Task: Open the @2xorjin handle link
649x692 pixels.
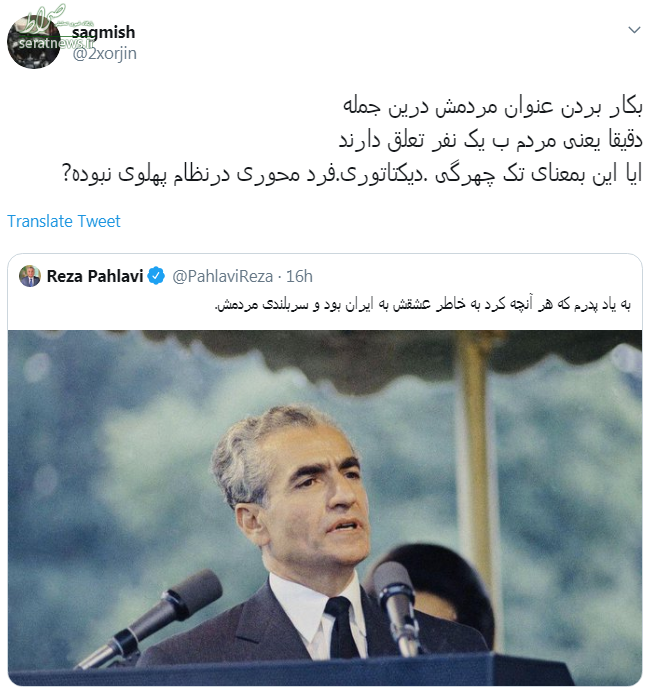Action: click(105, 53)
